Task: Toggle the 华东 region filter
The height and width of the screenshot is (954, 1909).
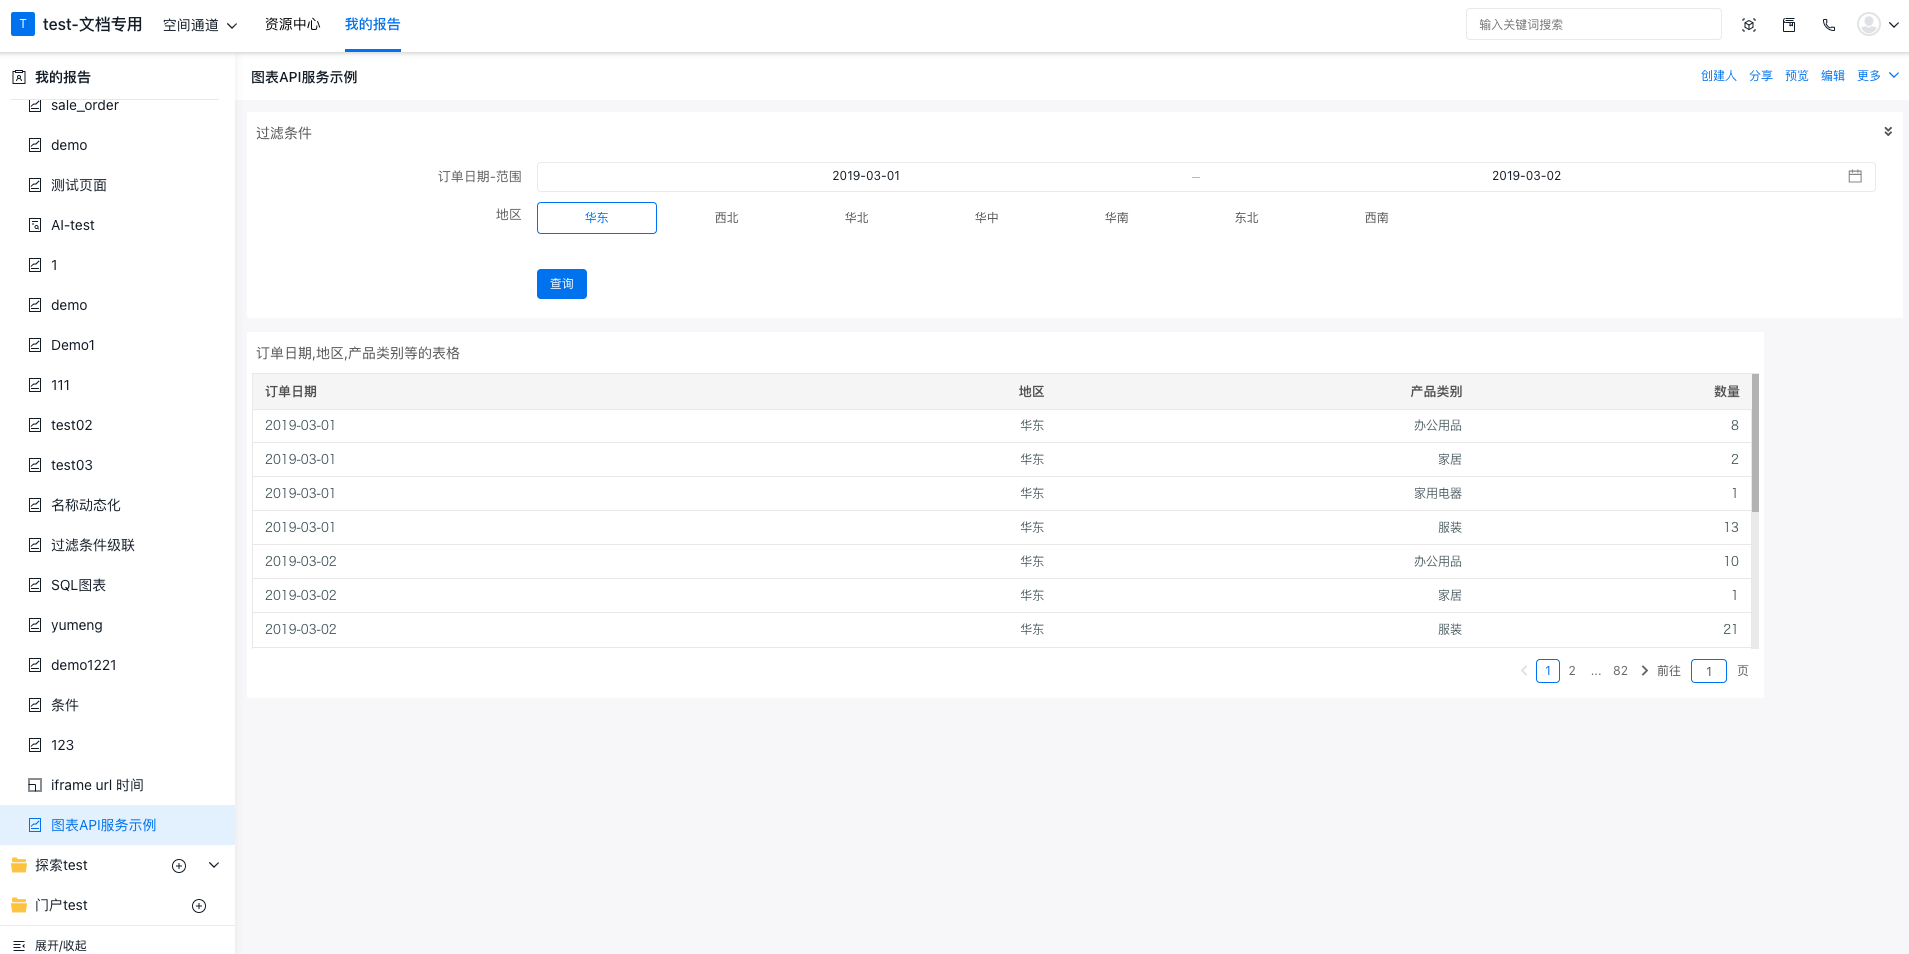Action: click(597, 218)
